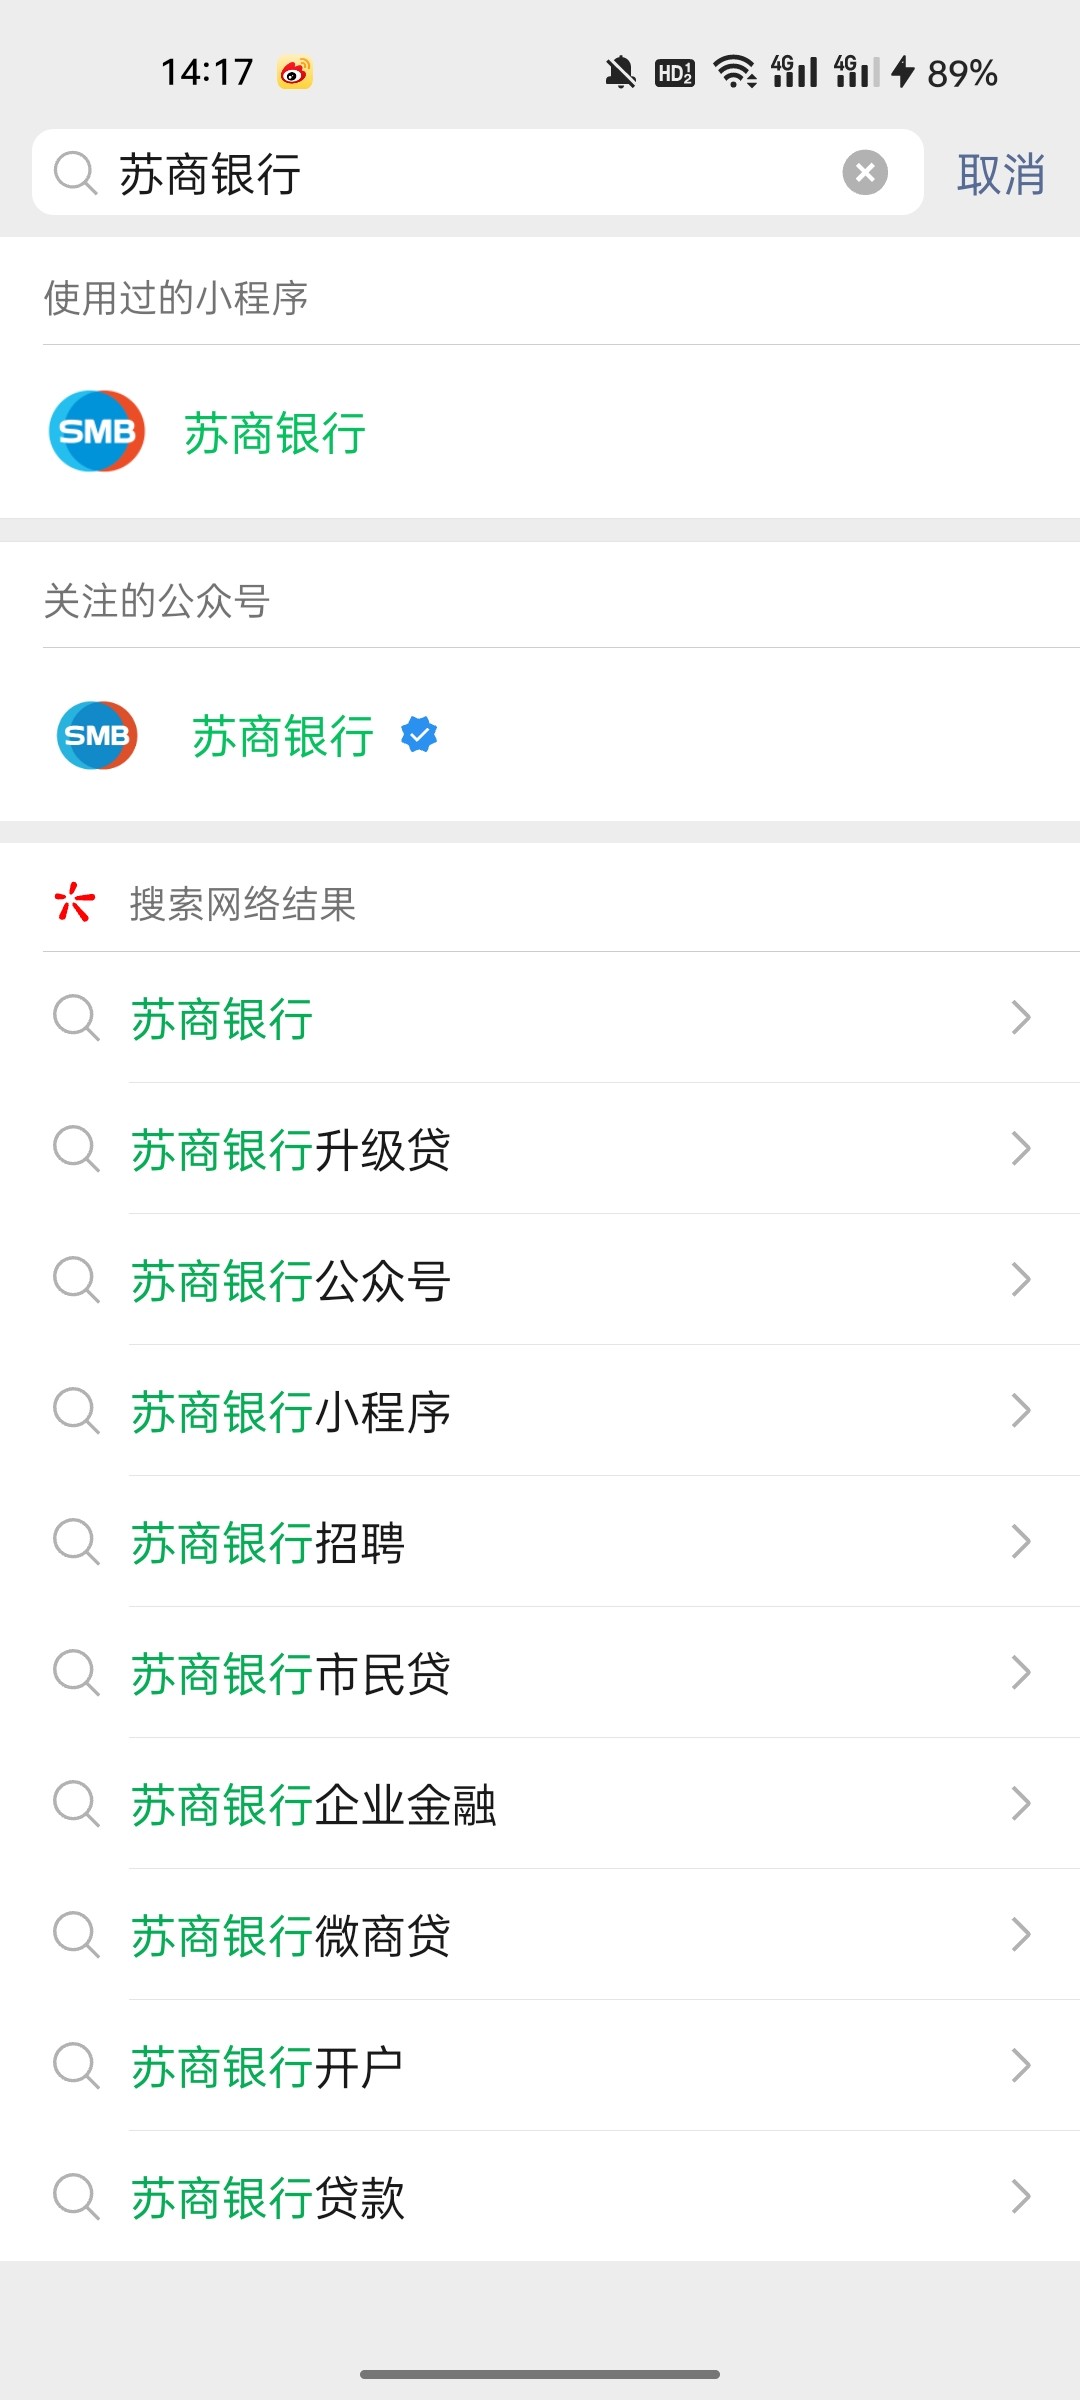
Task: Tap the home gesture bar at the bottom
Action: coord(540,2374)
